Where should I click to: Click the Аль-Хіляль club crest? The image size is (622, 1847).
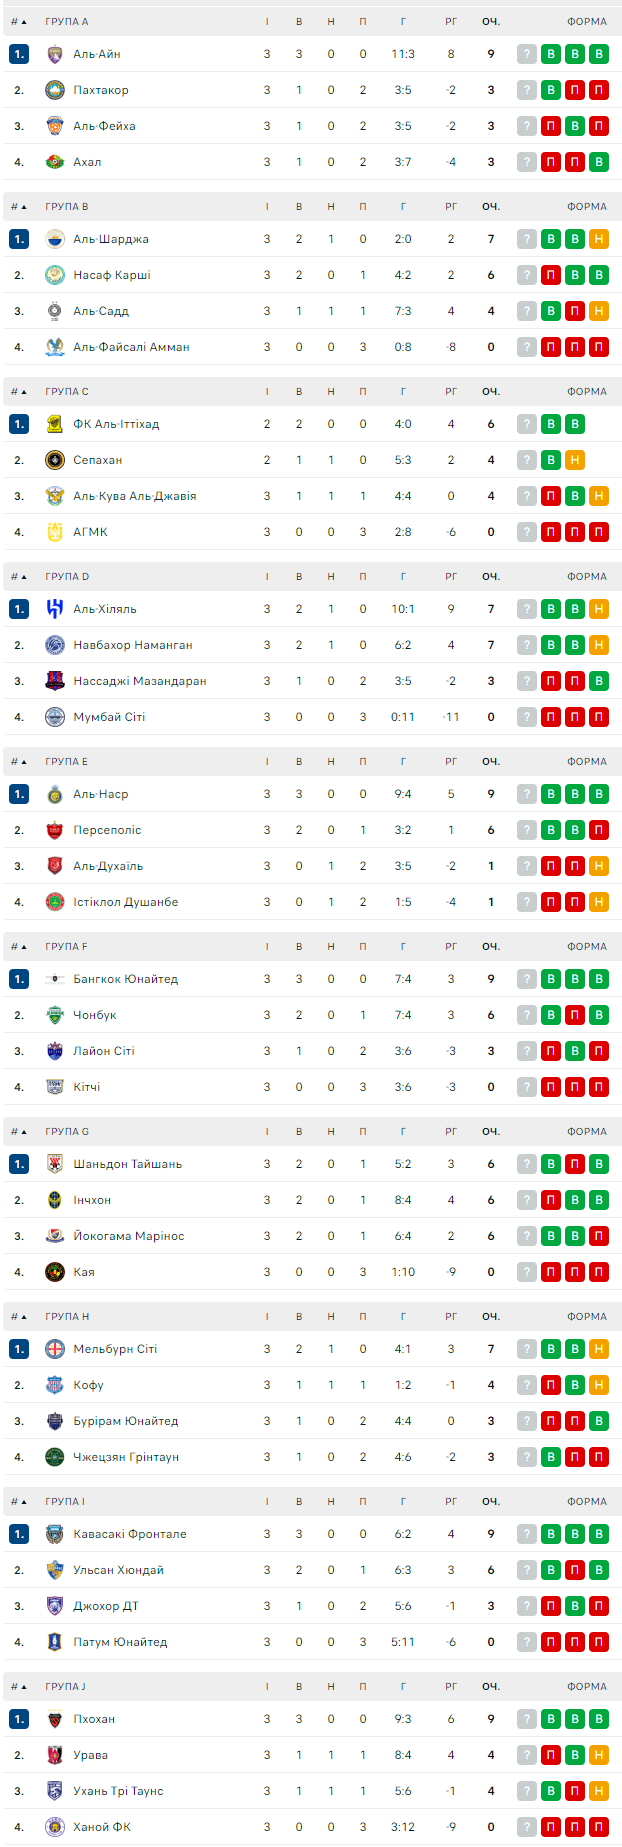55,609
